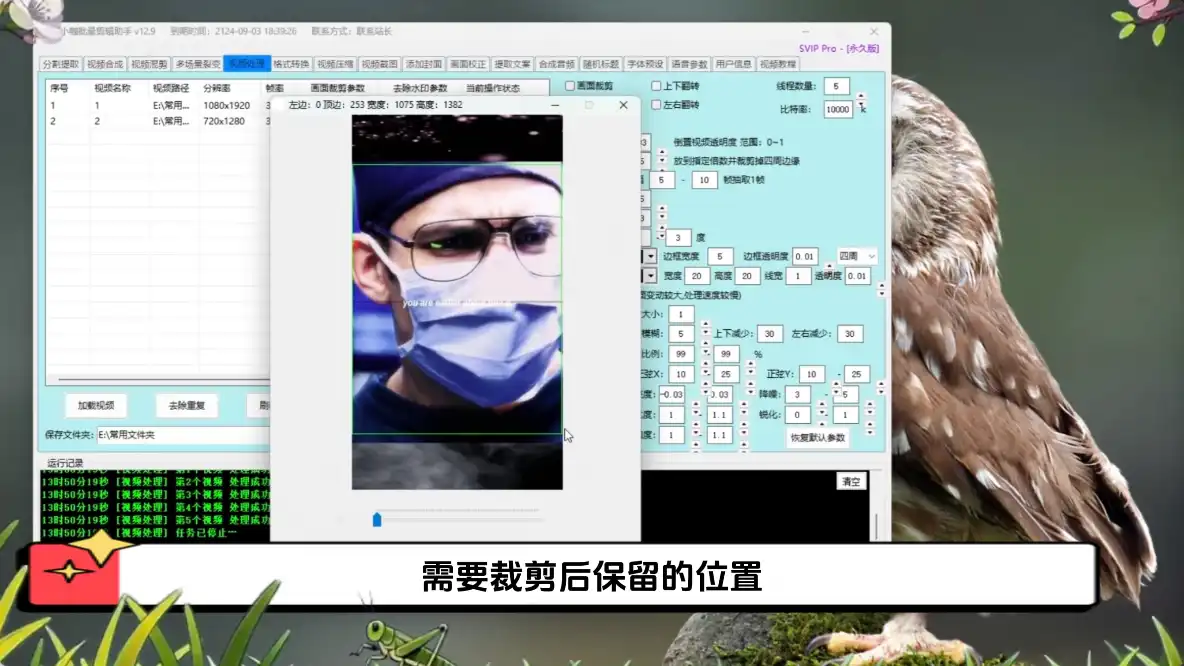Screen dimensions: 1184x666
Task: Click the 降噪 minimum value field
Action: coord(797,394)
